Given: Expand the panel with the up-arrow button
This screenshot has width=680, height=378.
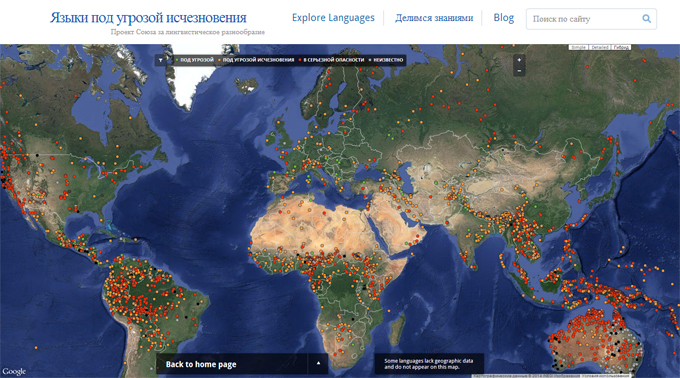Looking at the screenshot, I should [318, 363].
